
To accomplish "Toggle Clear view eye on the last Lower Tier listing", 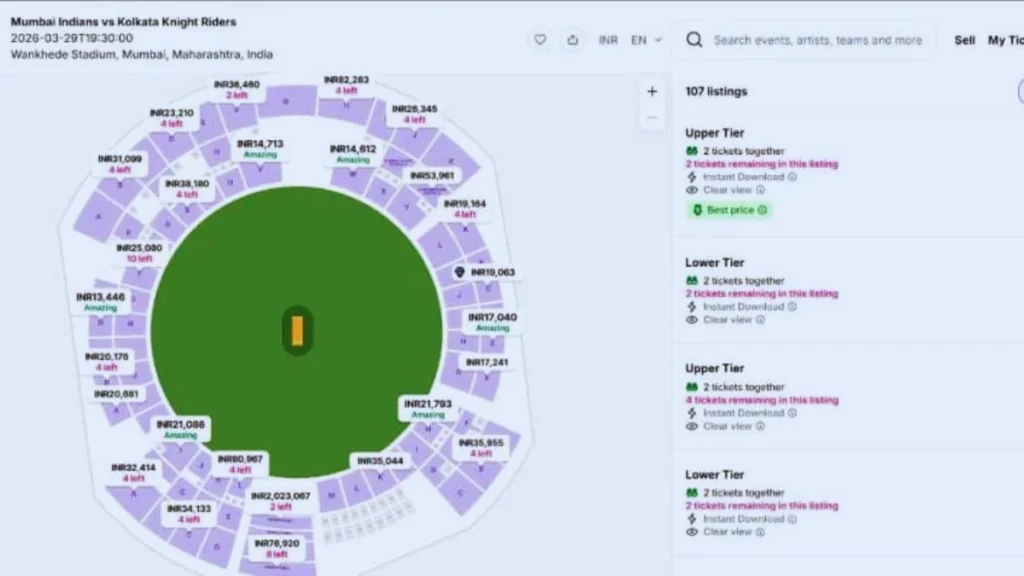I will [690, 532].
